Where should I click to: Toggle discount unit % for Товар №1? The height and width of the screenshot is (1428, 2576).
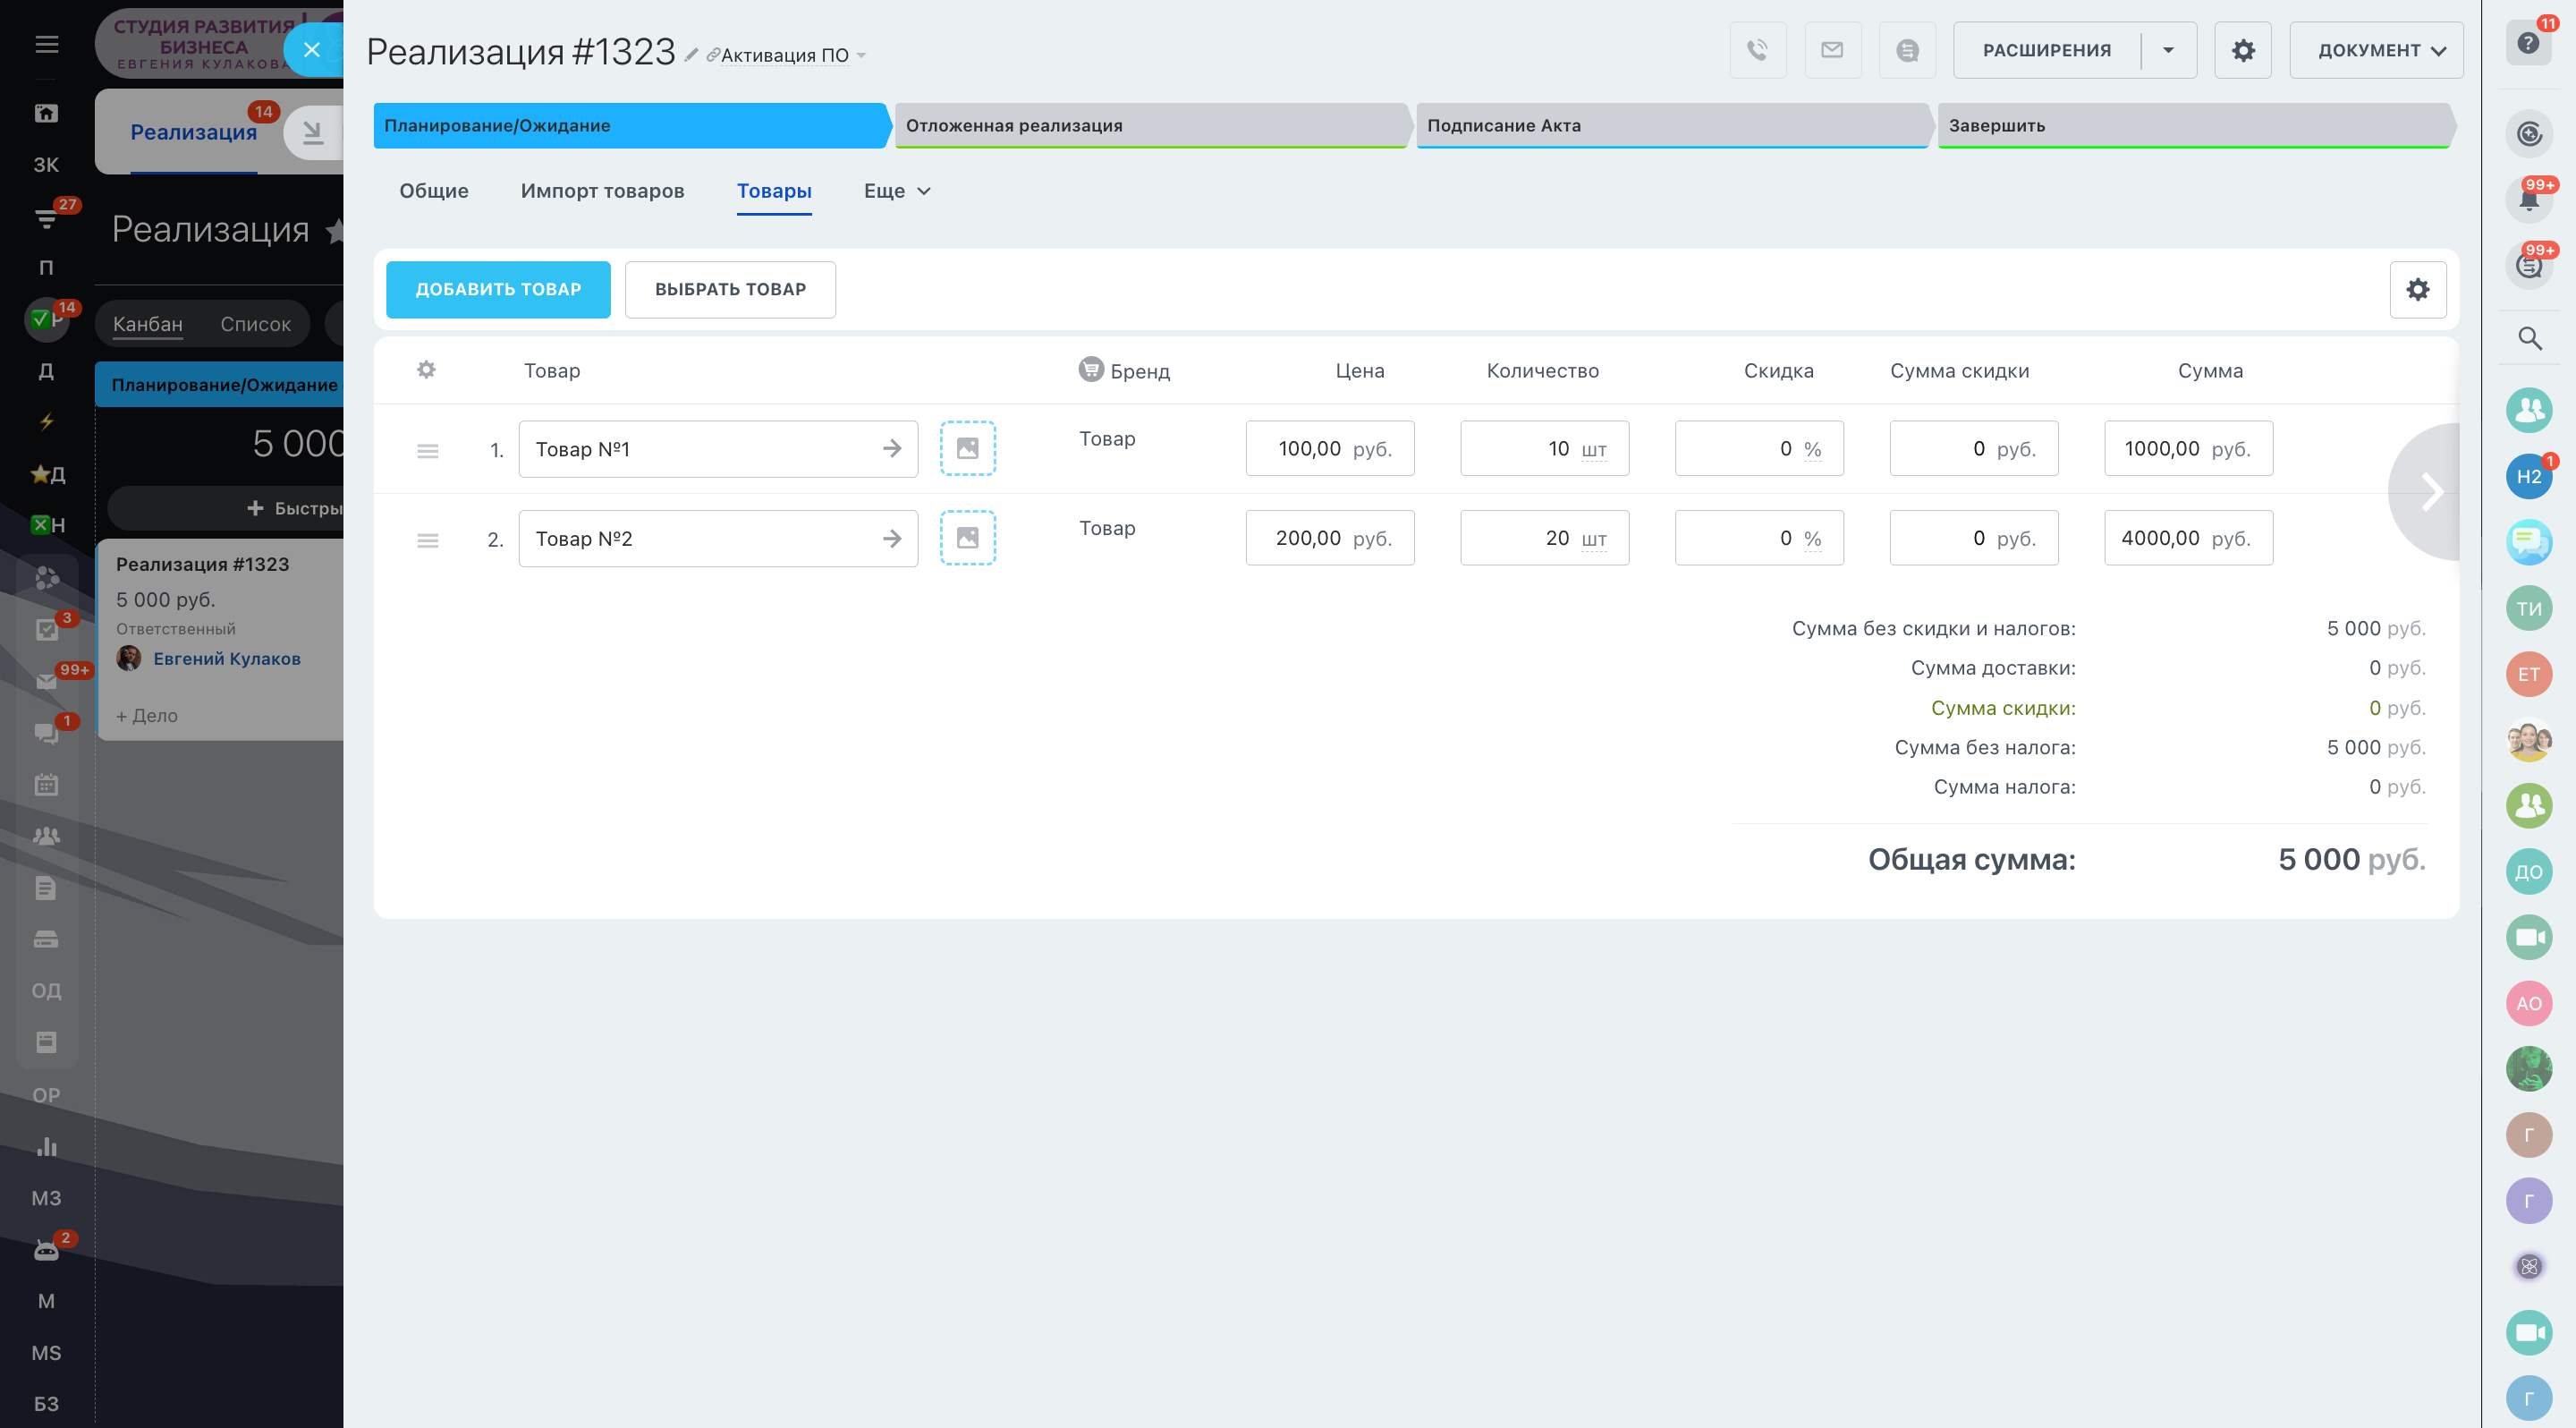1812,449
